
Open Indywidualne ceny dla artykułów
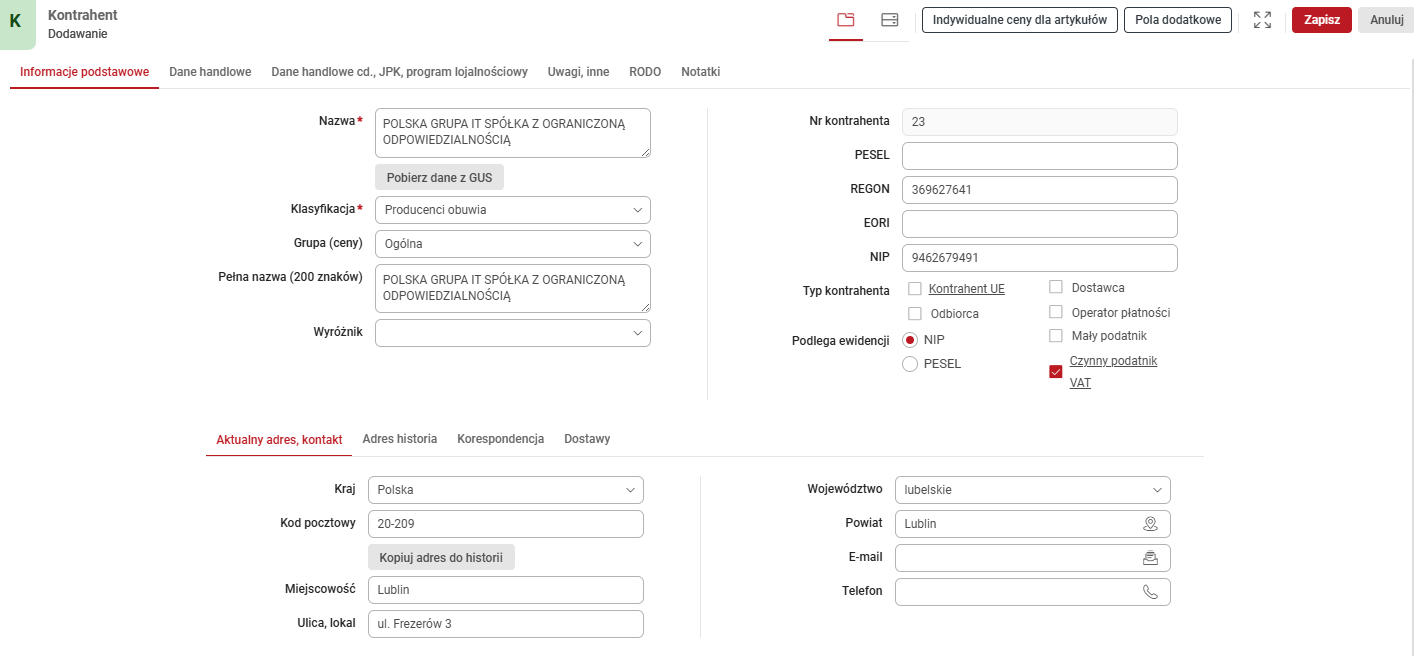[1019, 18]
